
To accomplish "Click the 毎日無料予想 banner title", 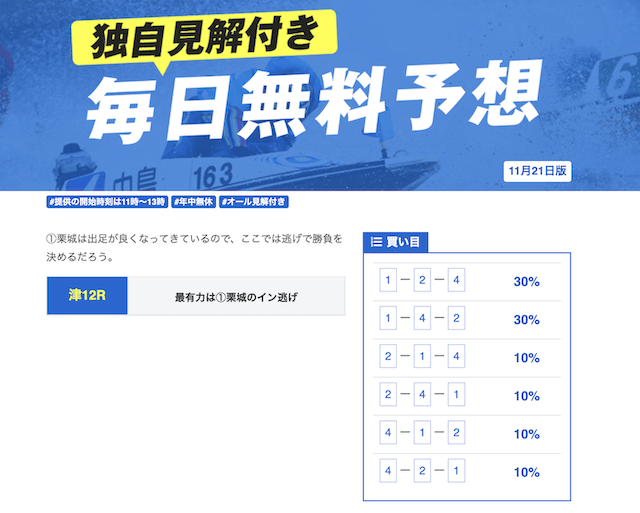I will (x=313, y=101).
